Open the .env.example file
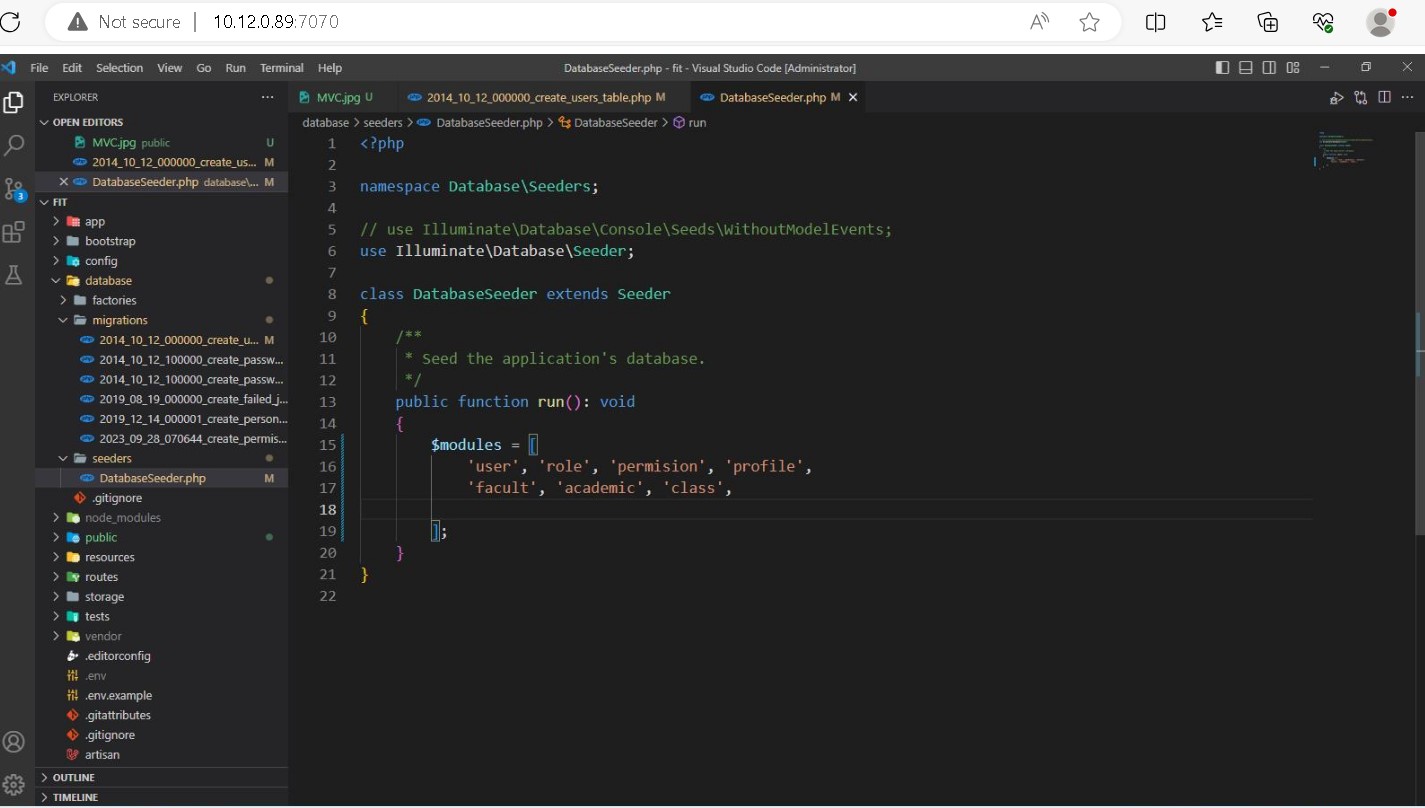Viewport: 1425px width, 808px height. pyautogui.click(x=118, y=696)
